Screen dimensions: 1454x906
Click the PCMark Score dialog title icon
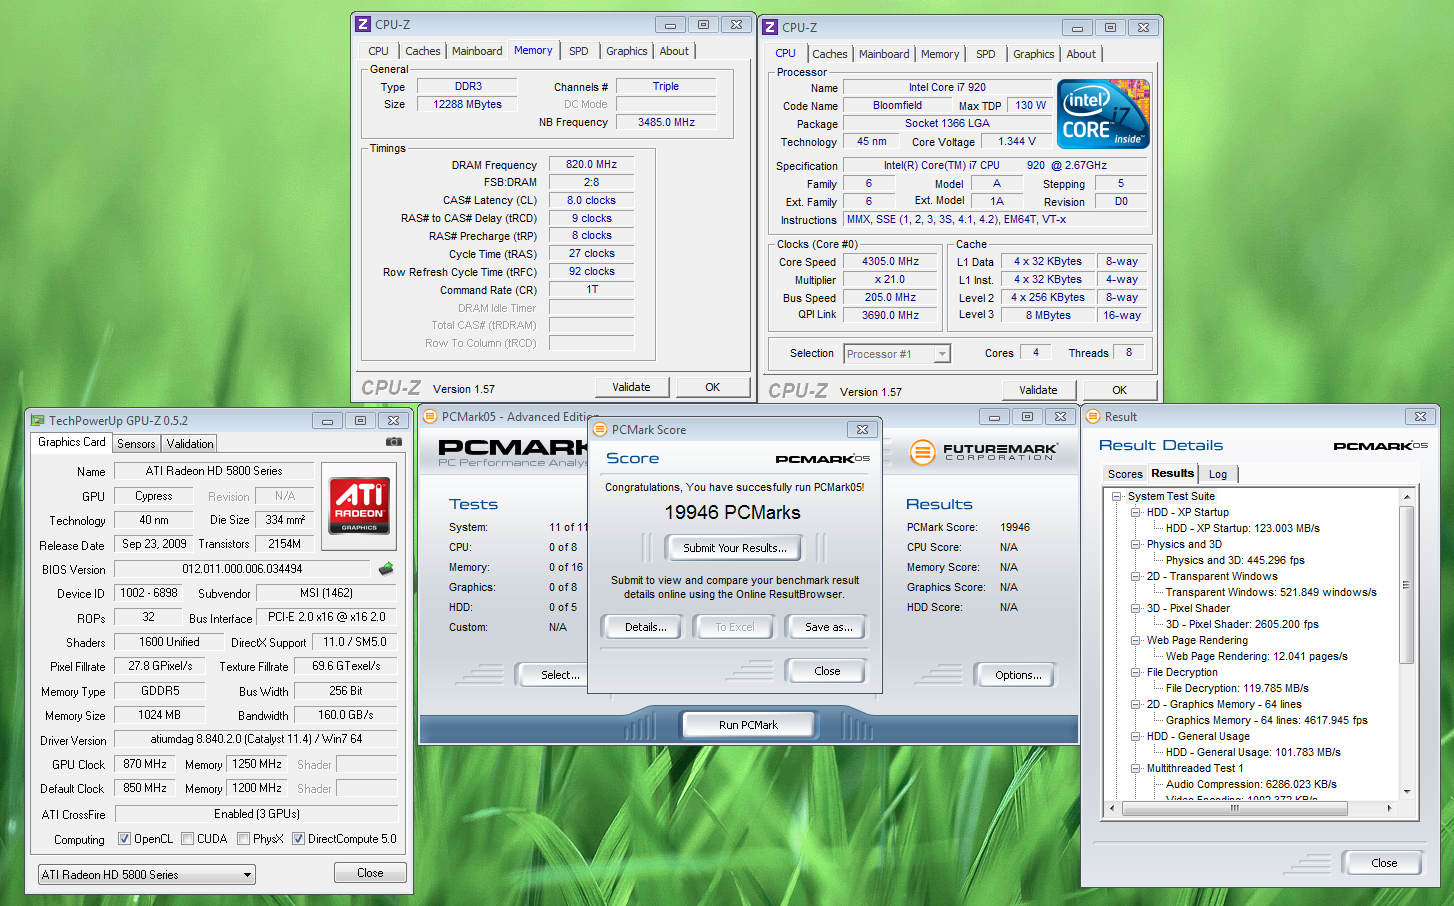600,429
